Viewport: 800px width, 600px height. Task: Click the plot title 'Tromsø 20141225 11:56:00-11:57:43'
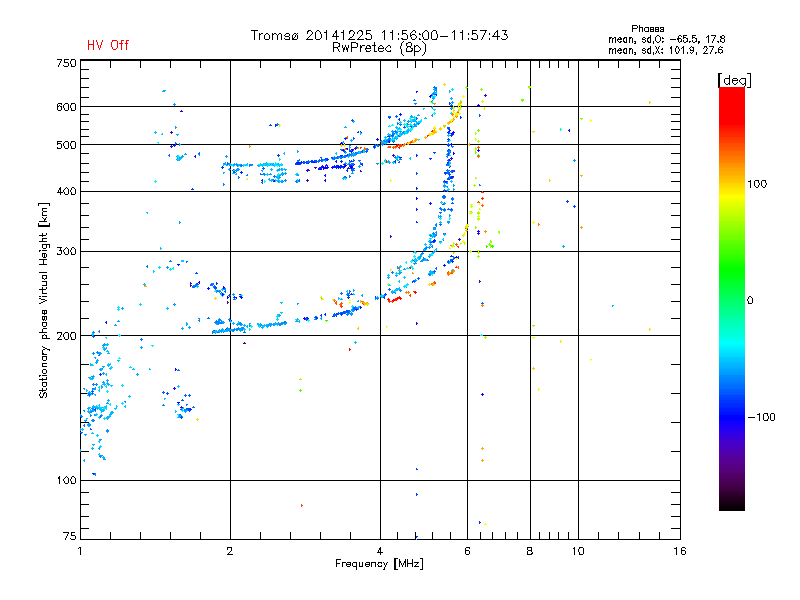coord(380,35)
